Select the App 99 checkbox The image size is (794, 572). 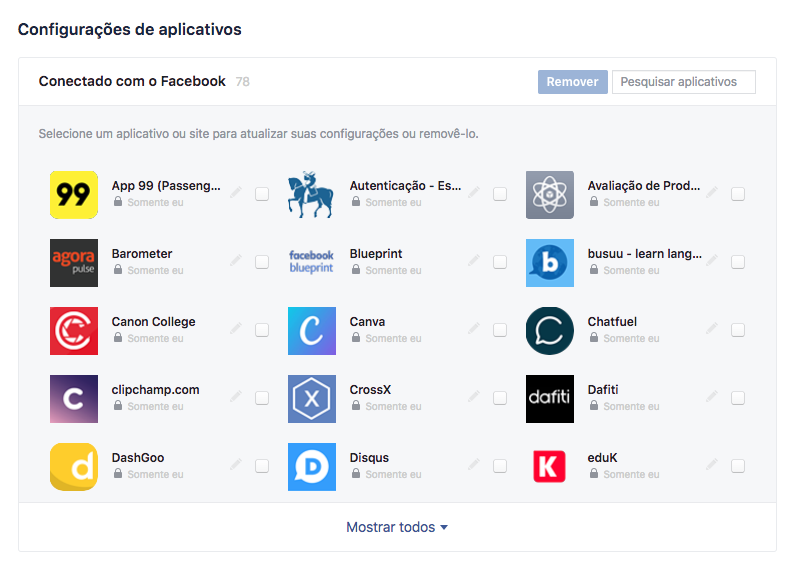[x=262, y=194]
